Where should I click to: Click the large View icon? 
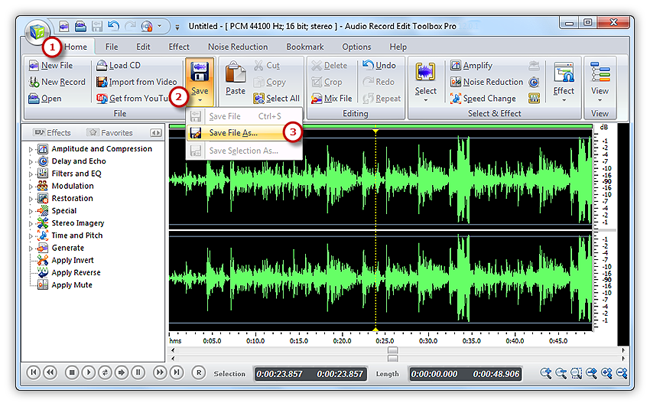(600, 72)
